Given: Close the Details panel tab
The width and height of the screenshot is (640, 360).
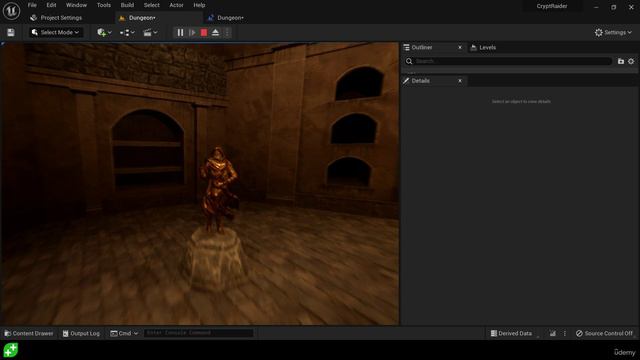Looking at the screenshot, I should 460,81.
